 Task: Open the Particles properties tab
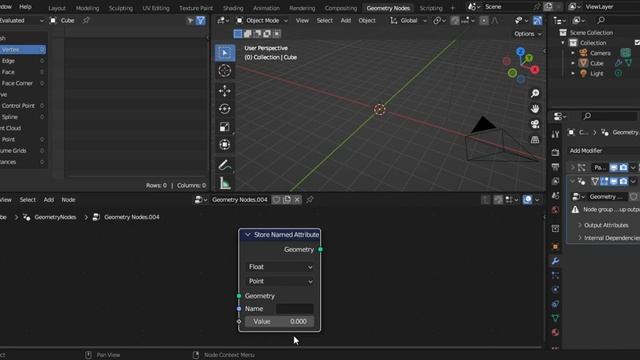tap(555, 276)
